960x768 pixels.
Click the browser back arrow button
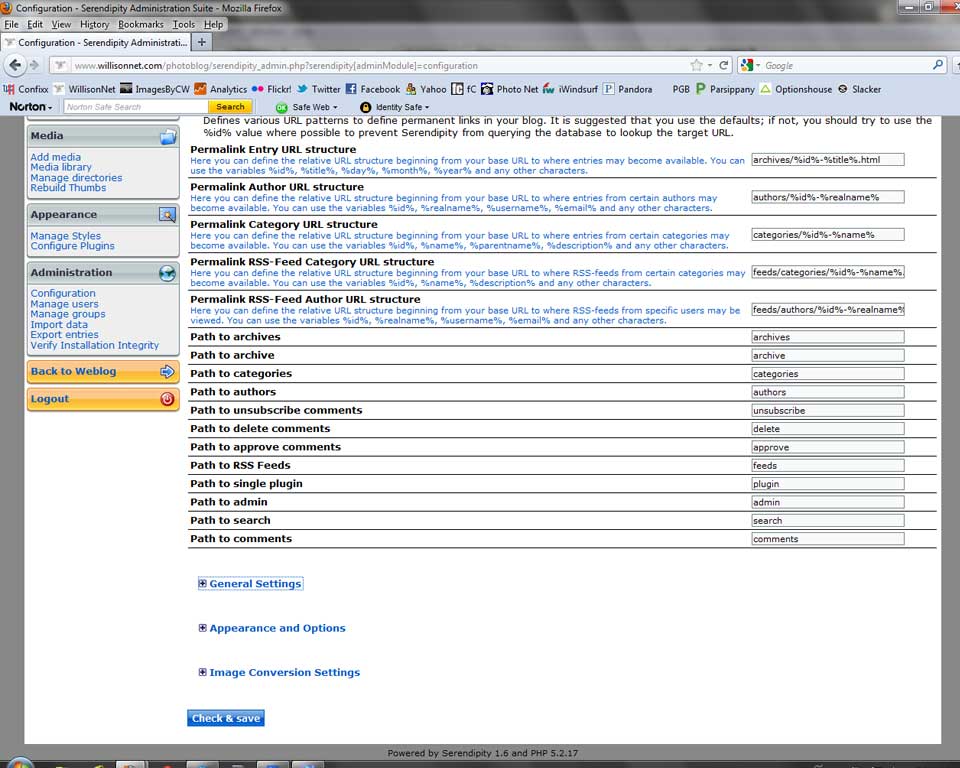click(x=15, y=65)
